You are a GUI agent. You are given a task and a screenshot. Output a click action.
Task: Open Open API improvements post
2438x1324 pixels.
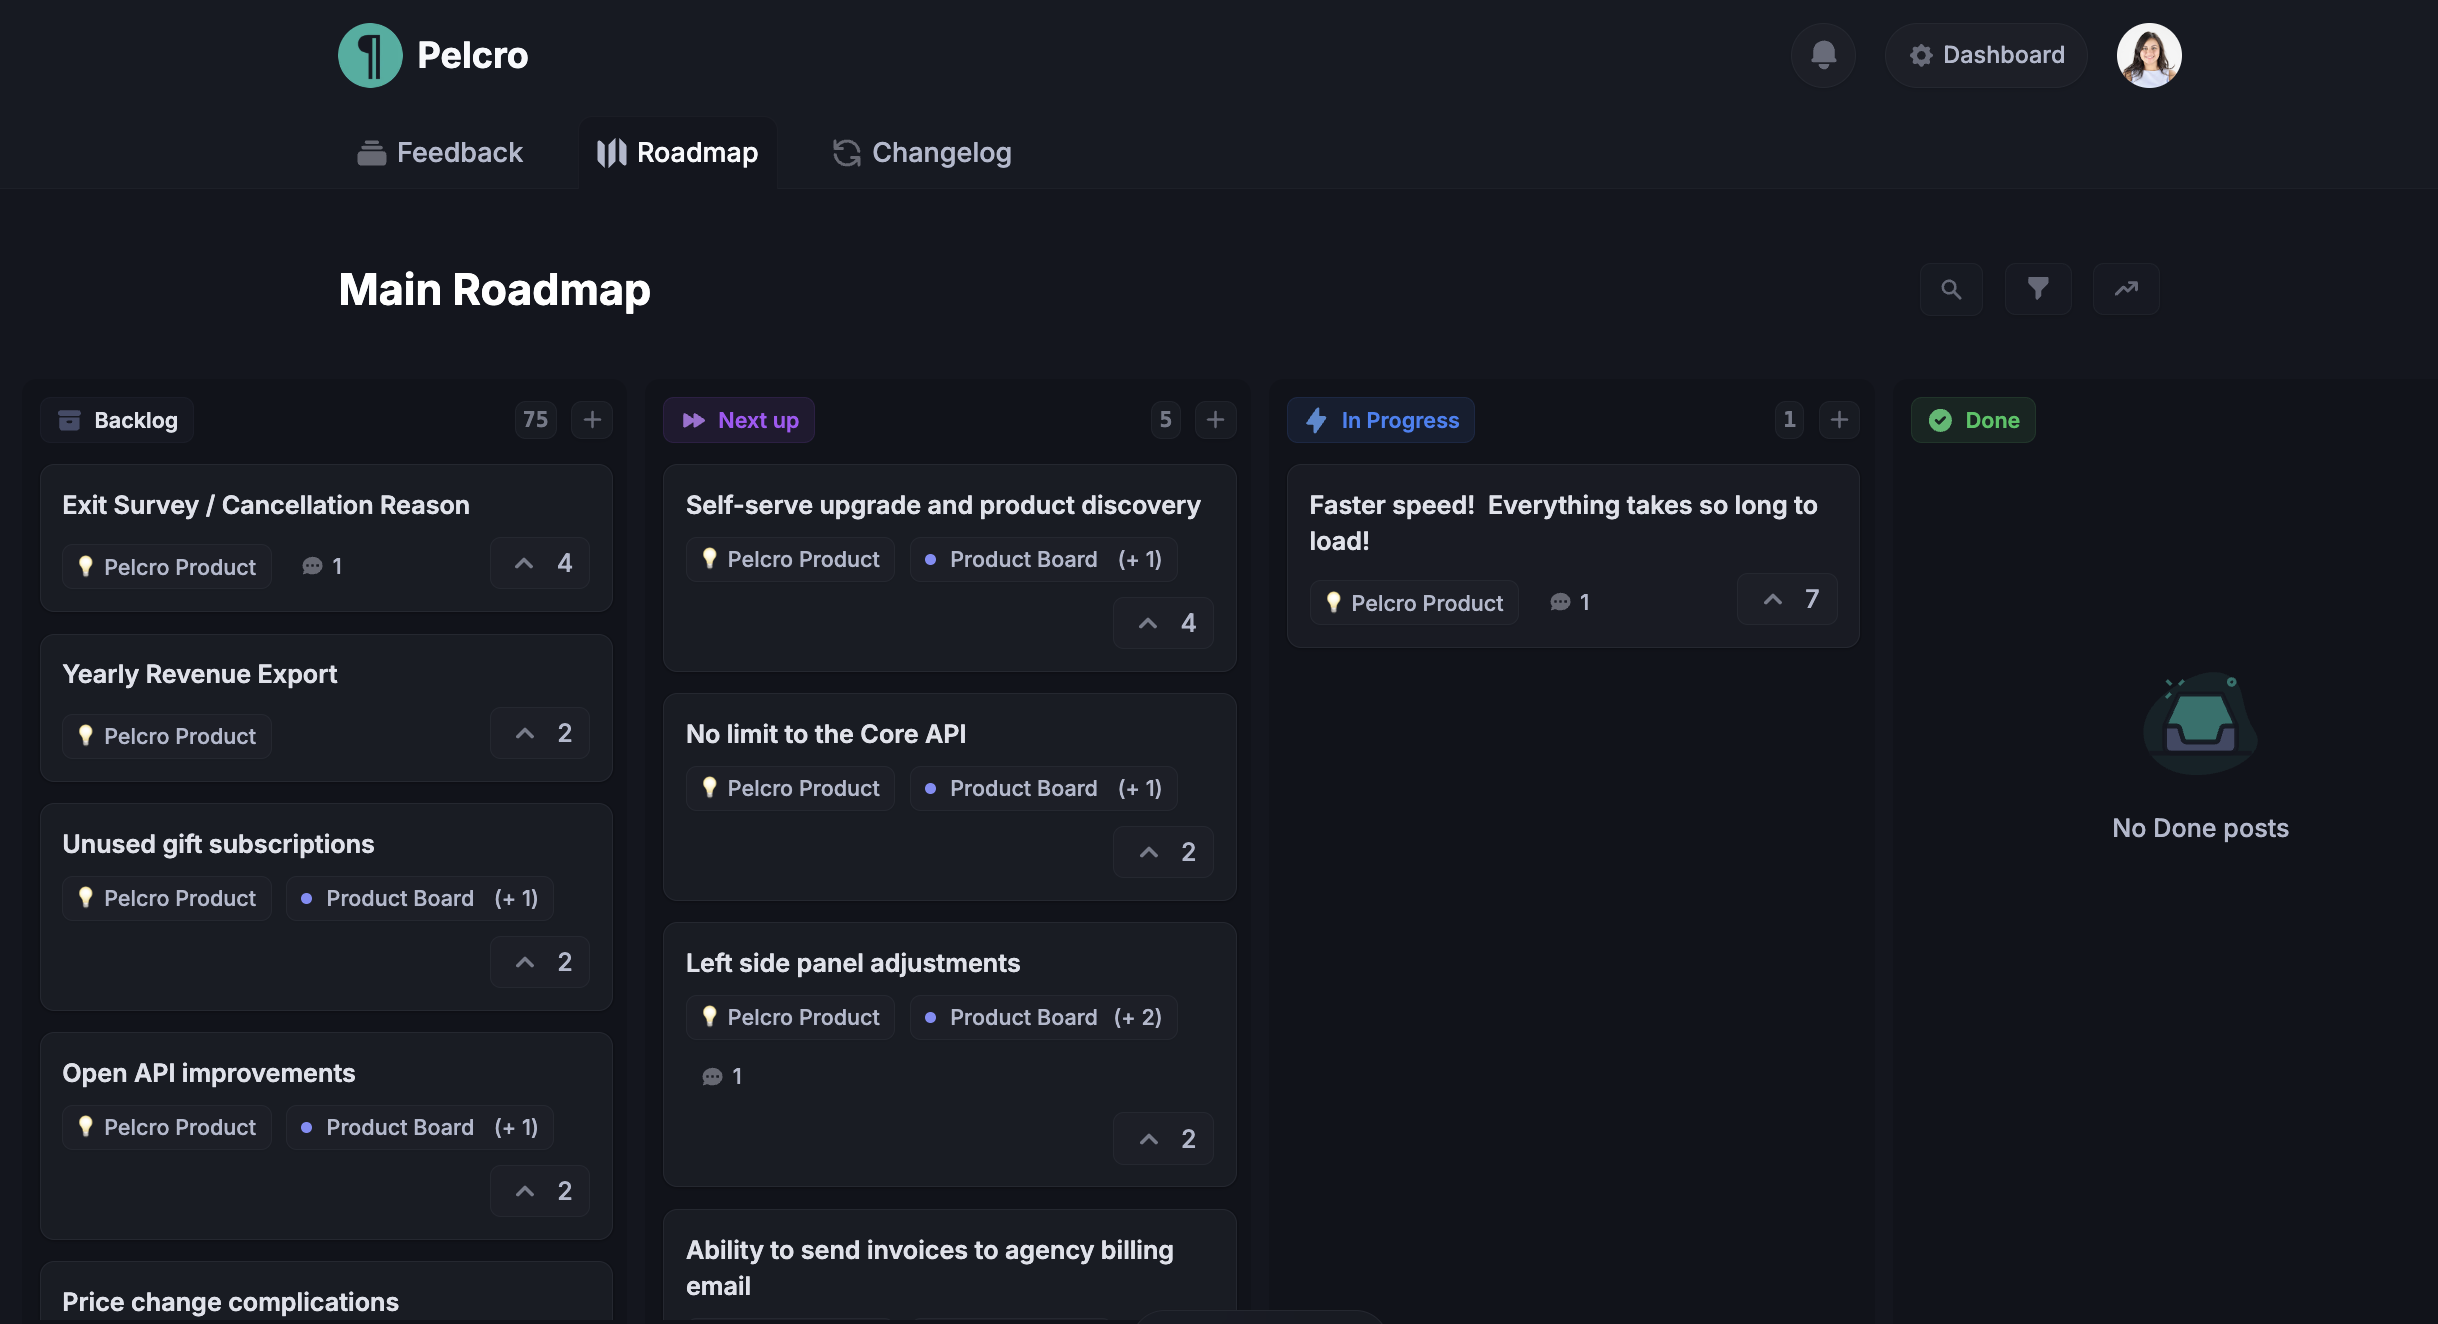tap(209, 1073)
